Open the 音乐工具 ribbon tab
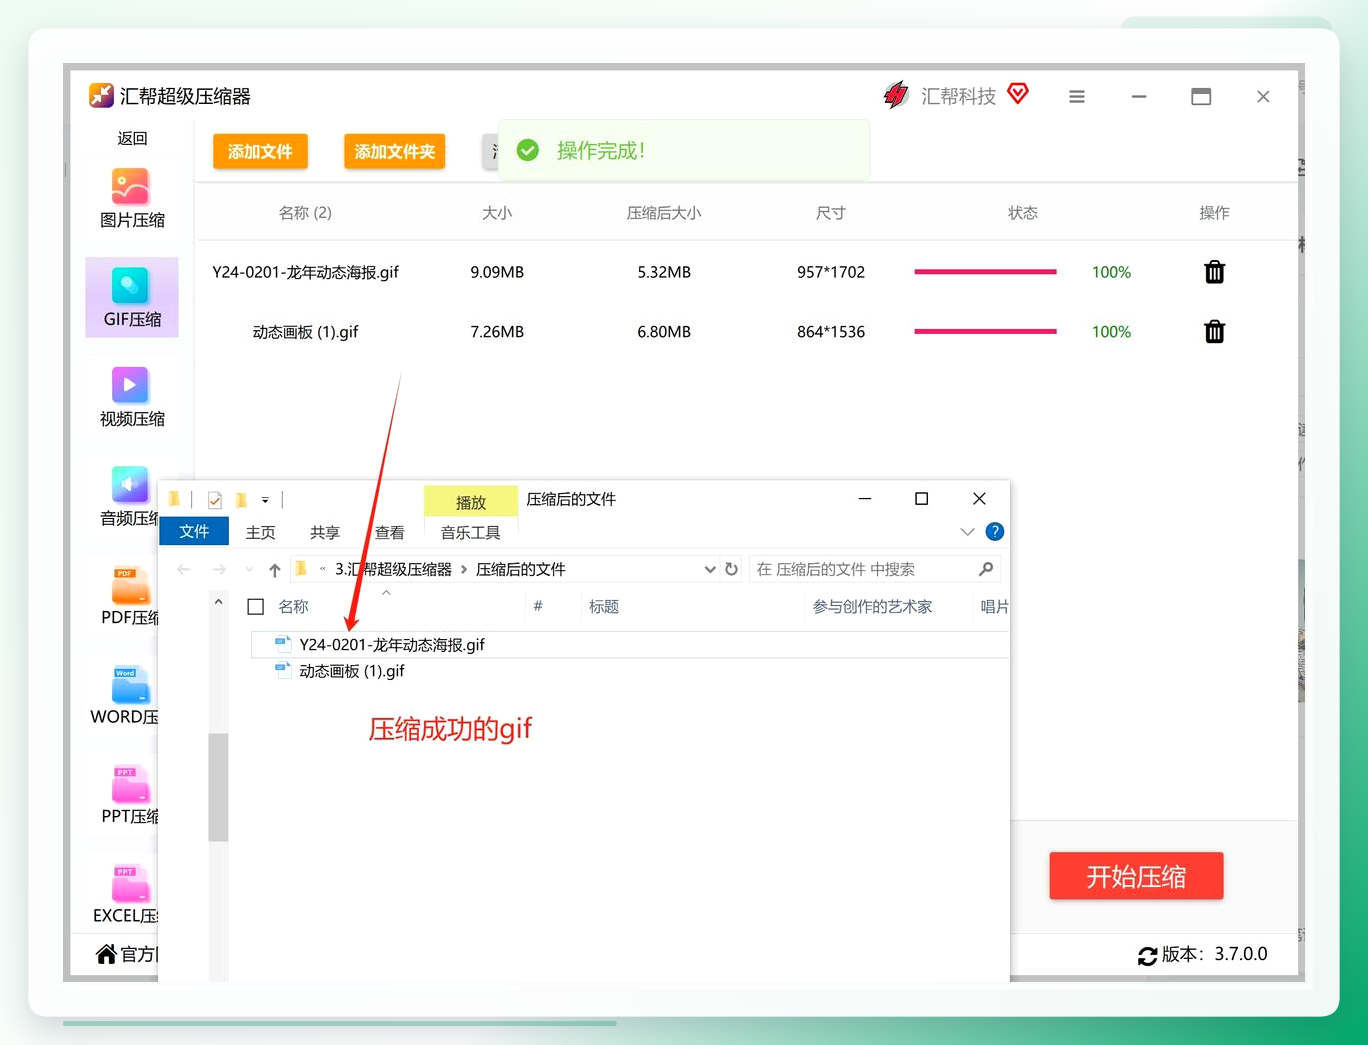1368x1045 pixels. click(471, 532)
